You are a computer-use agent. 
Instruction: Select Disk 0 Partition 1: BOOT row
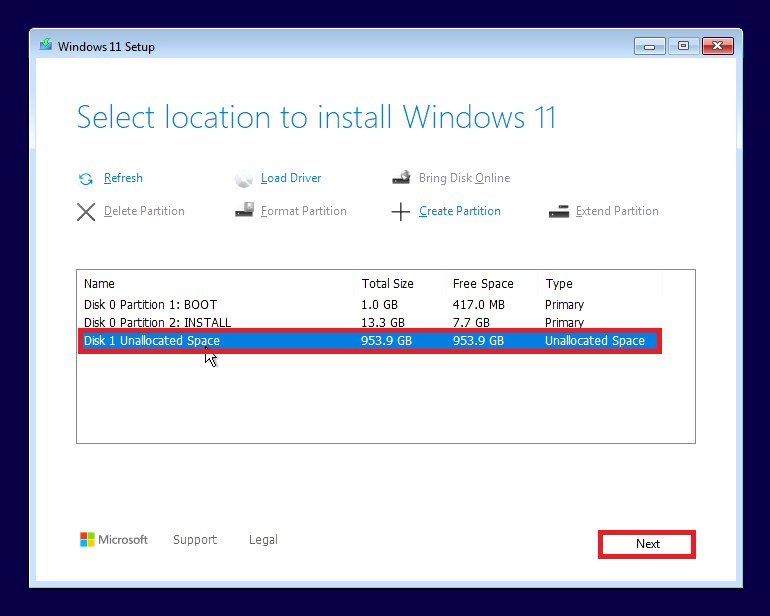(x=370, y=305)
